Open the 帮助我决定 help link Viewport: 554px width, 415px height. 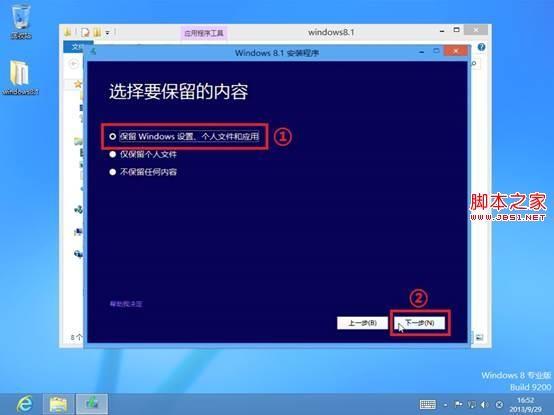126,304
